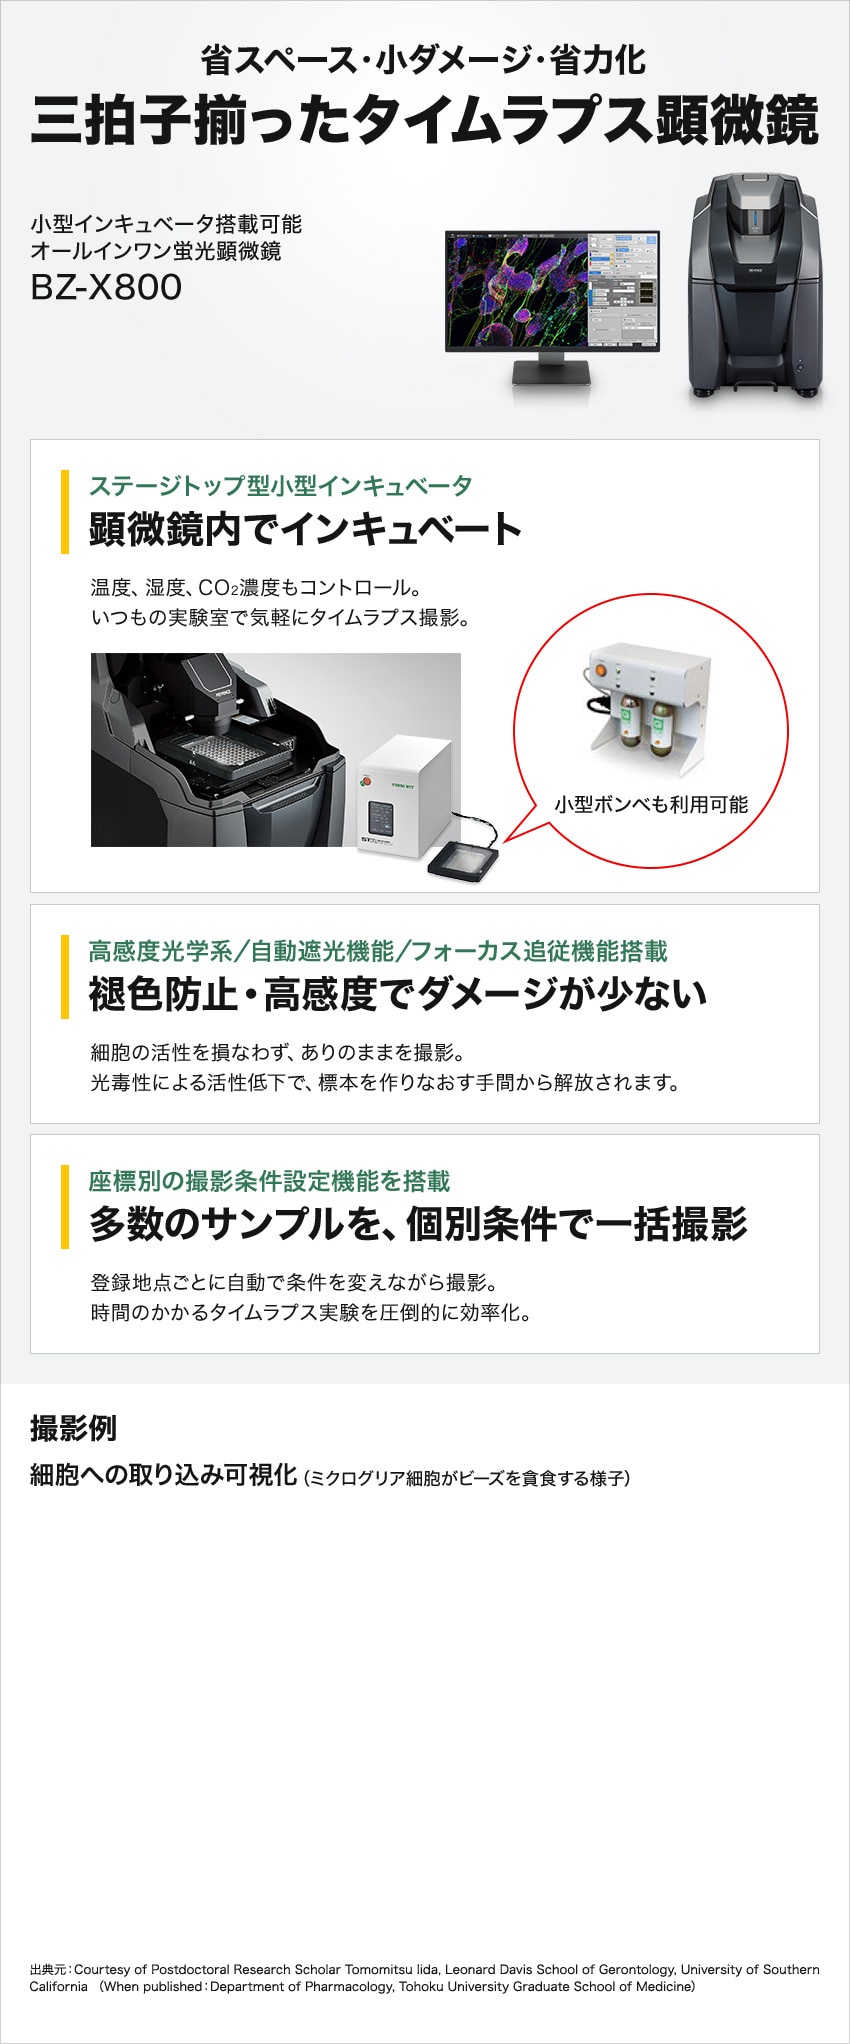Screen dimensions: 850x2044
Task: Click the black stage-top chamber pad
Action: 463,859
